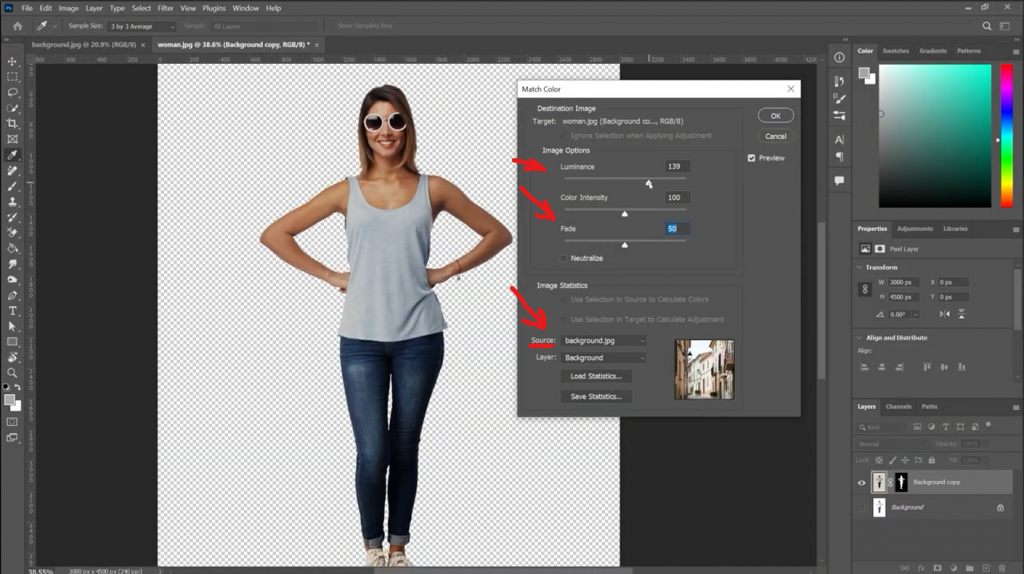This screenshot has height=574, width=1024.
Task: Open the Character panel icon
Action: pos(839,139)
